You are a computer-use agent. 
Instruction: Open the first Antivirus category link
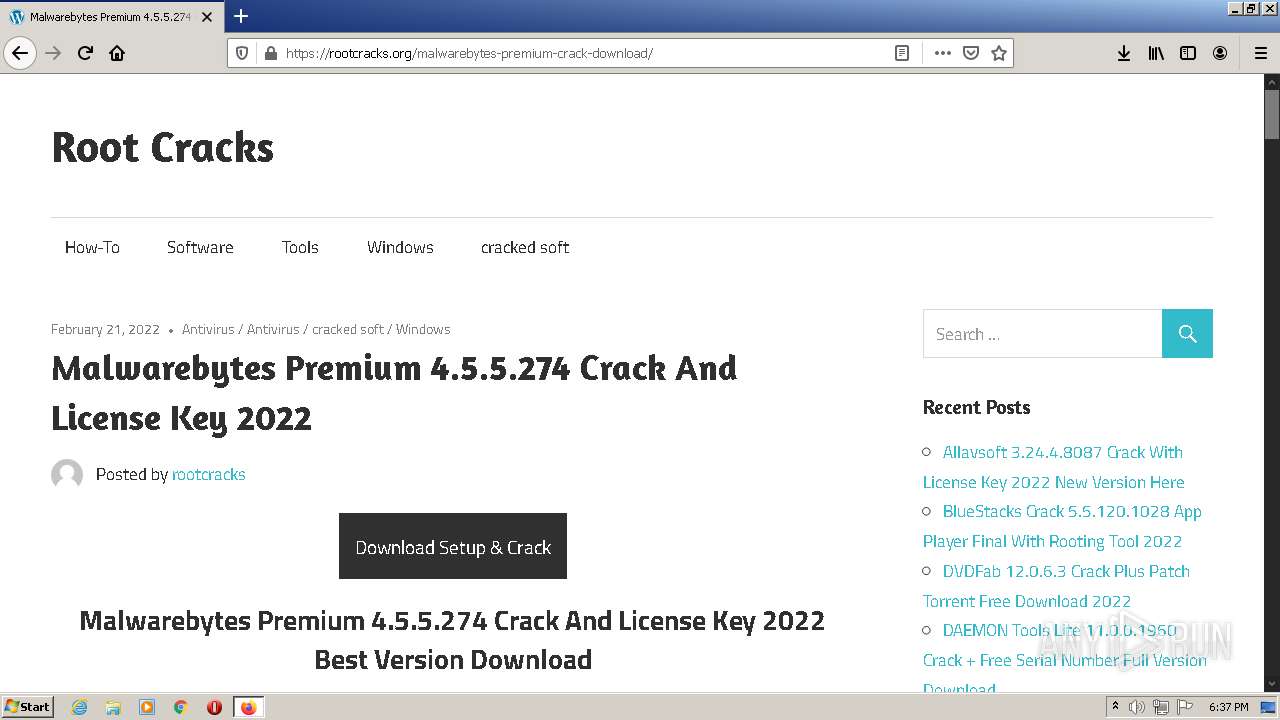tap(208, 329)
